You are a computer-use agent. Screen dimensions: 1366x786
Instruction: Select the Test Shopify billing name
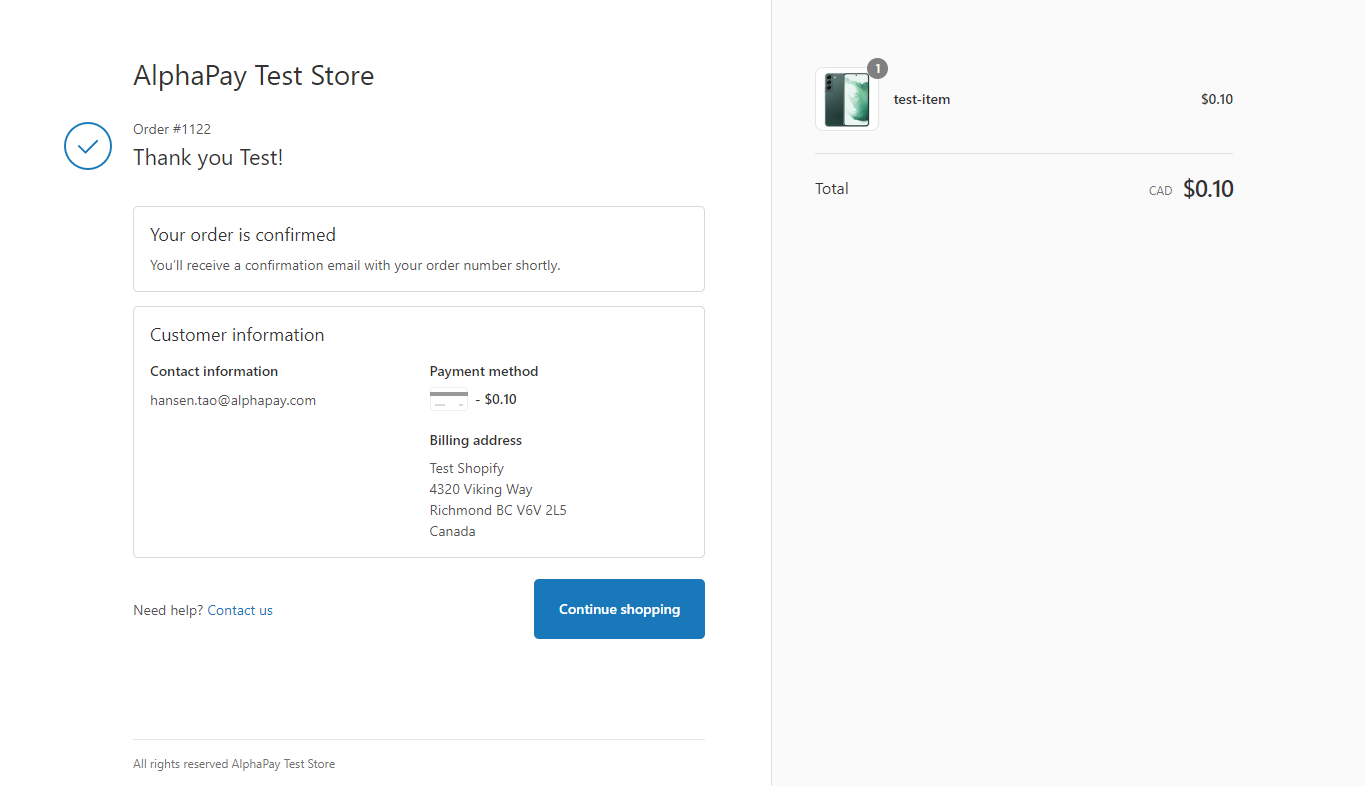[467, 468]
